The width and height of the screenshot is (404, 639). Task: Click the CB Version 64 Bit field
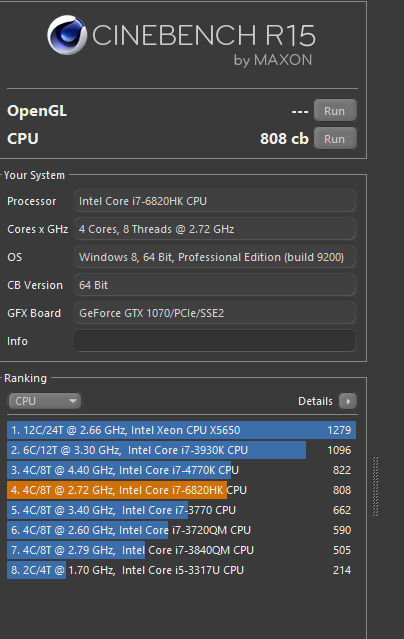tap(215, 285)
